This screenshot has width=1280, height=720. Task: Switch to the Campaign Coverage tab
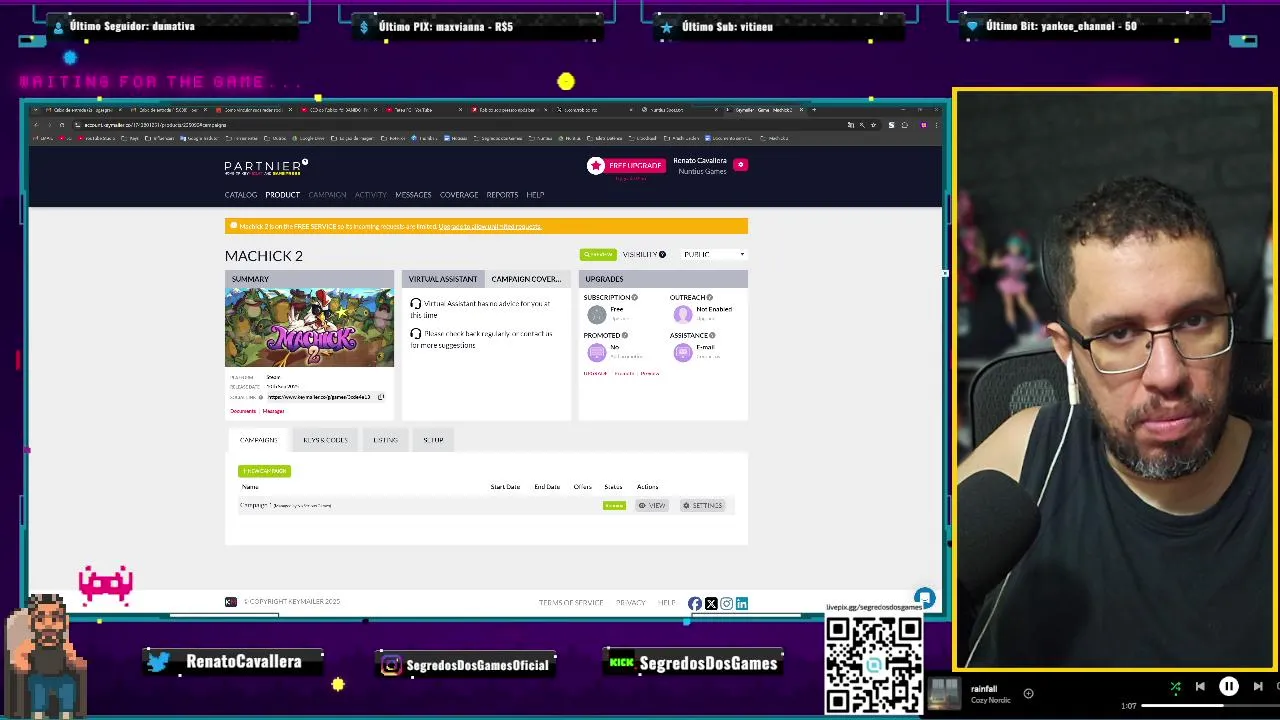coord(526,279)
